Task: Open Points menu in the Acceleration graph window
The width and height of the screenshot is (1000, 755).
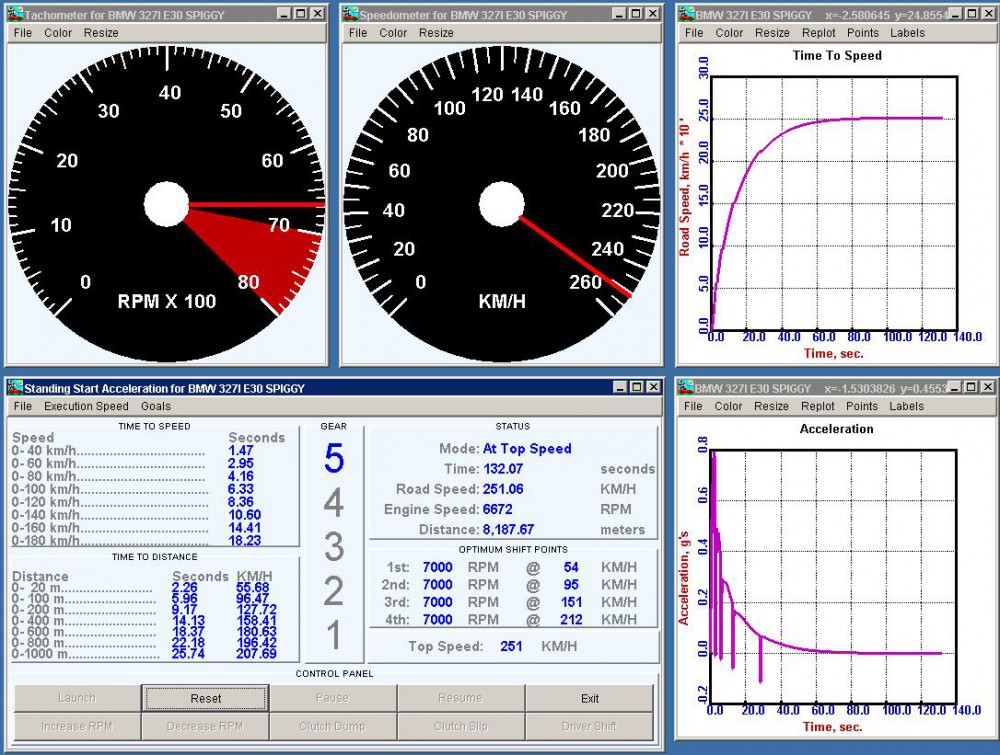Action: coord(862,406)
